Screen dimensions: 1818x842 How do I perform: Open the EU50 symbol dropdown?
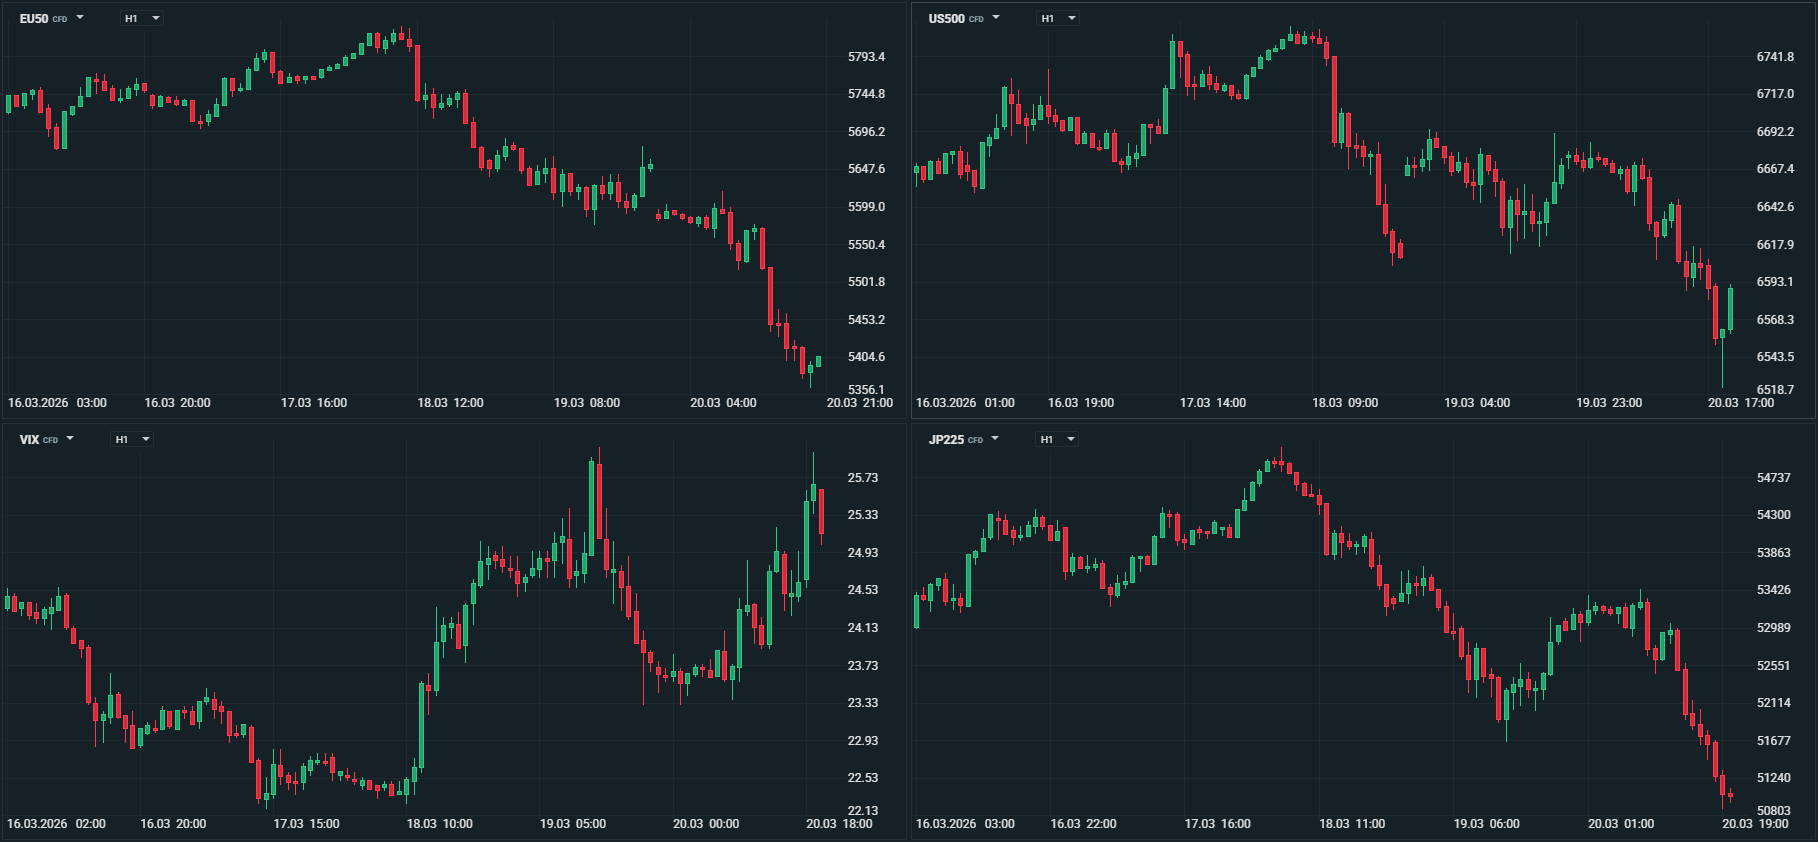coord(51,18)
